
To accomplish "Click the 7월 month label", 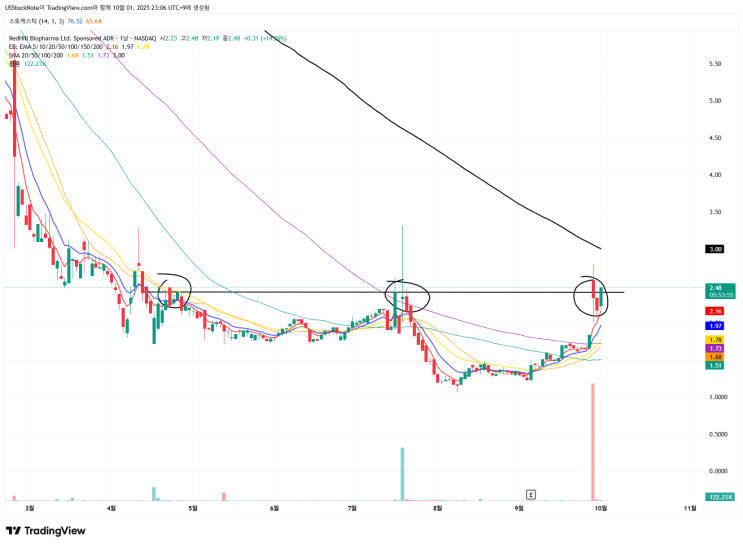I will coord(352,508).
